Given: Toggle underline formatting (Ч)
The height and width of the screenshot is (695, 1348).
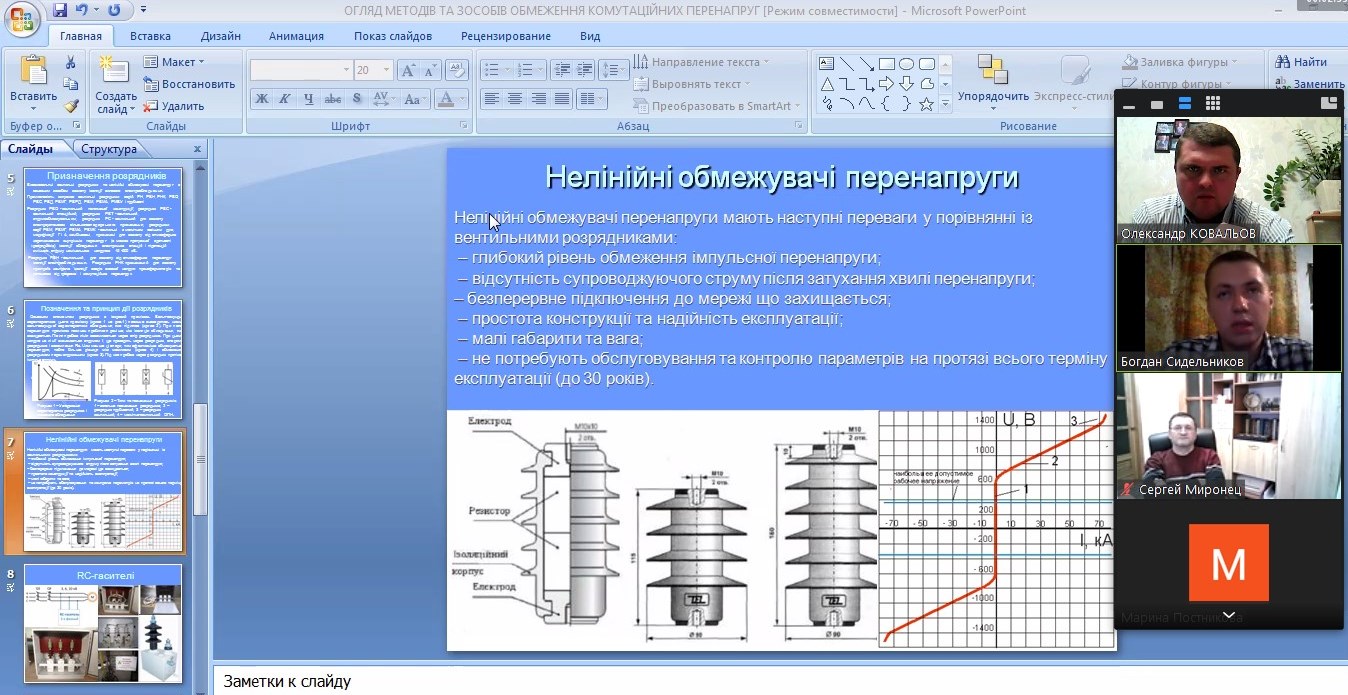Looking at the screenshot, I should tap(308, 98).
